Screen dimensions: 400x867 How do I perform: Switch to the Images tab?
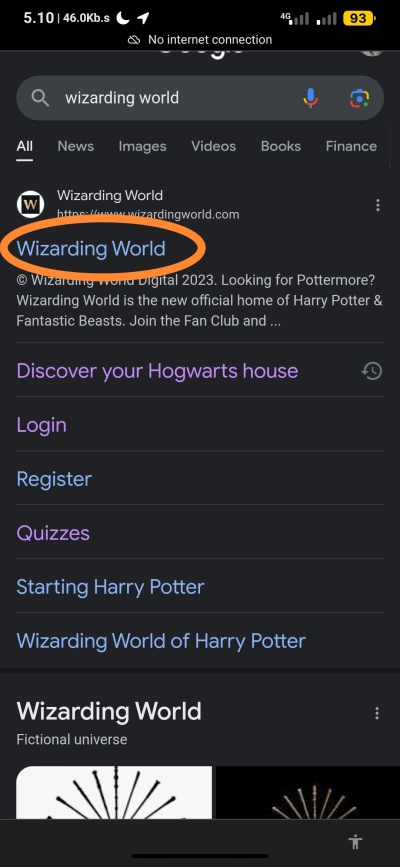tap(142, 146)
